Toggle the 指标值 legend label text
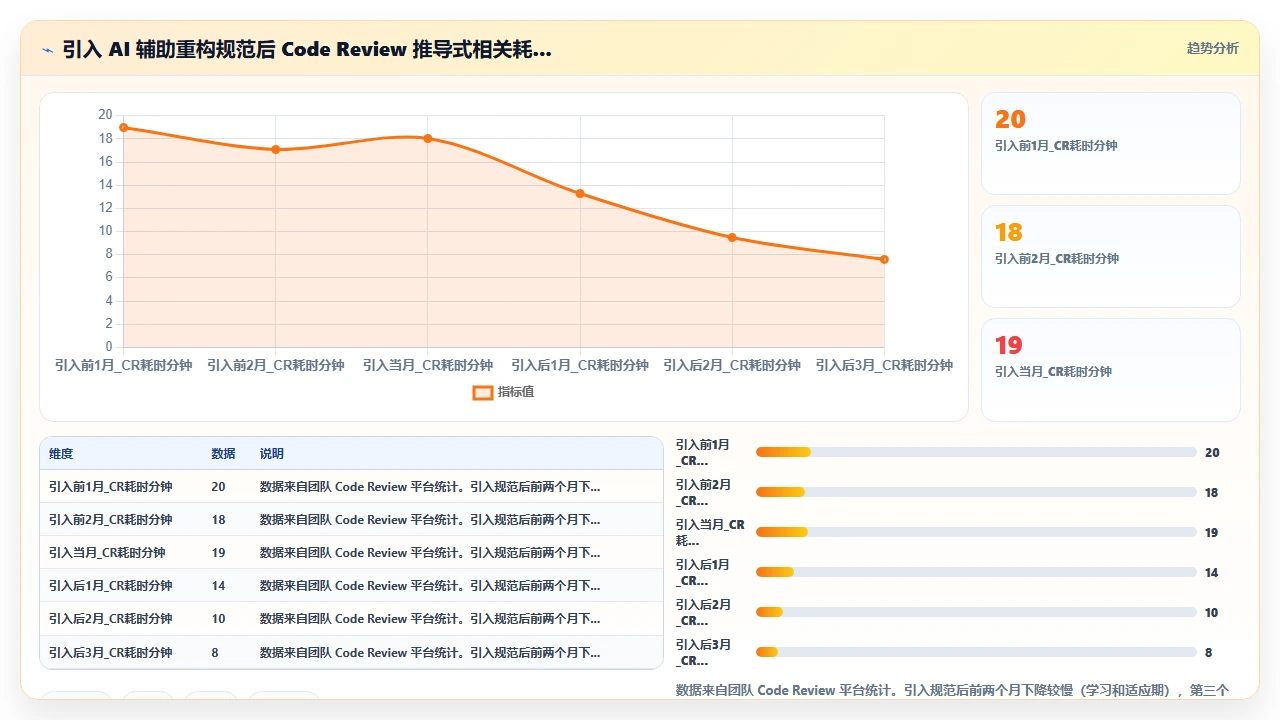 tap(516, 392)
